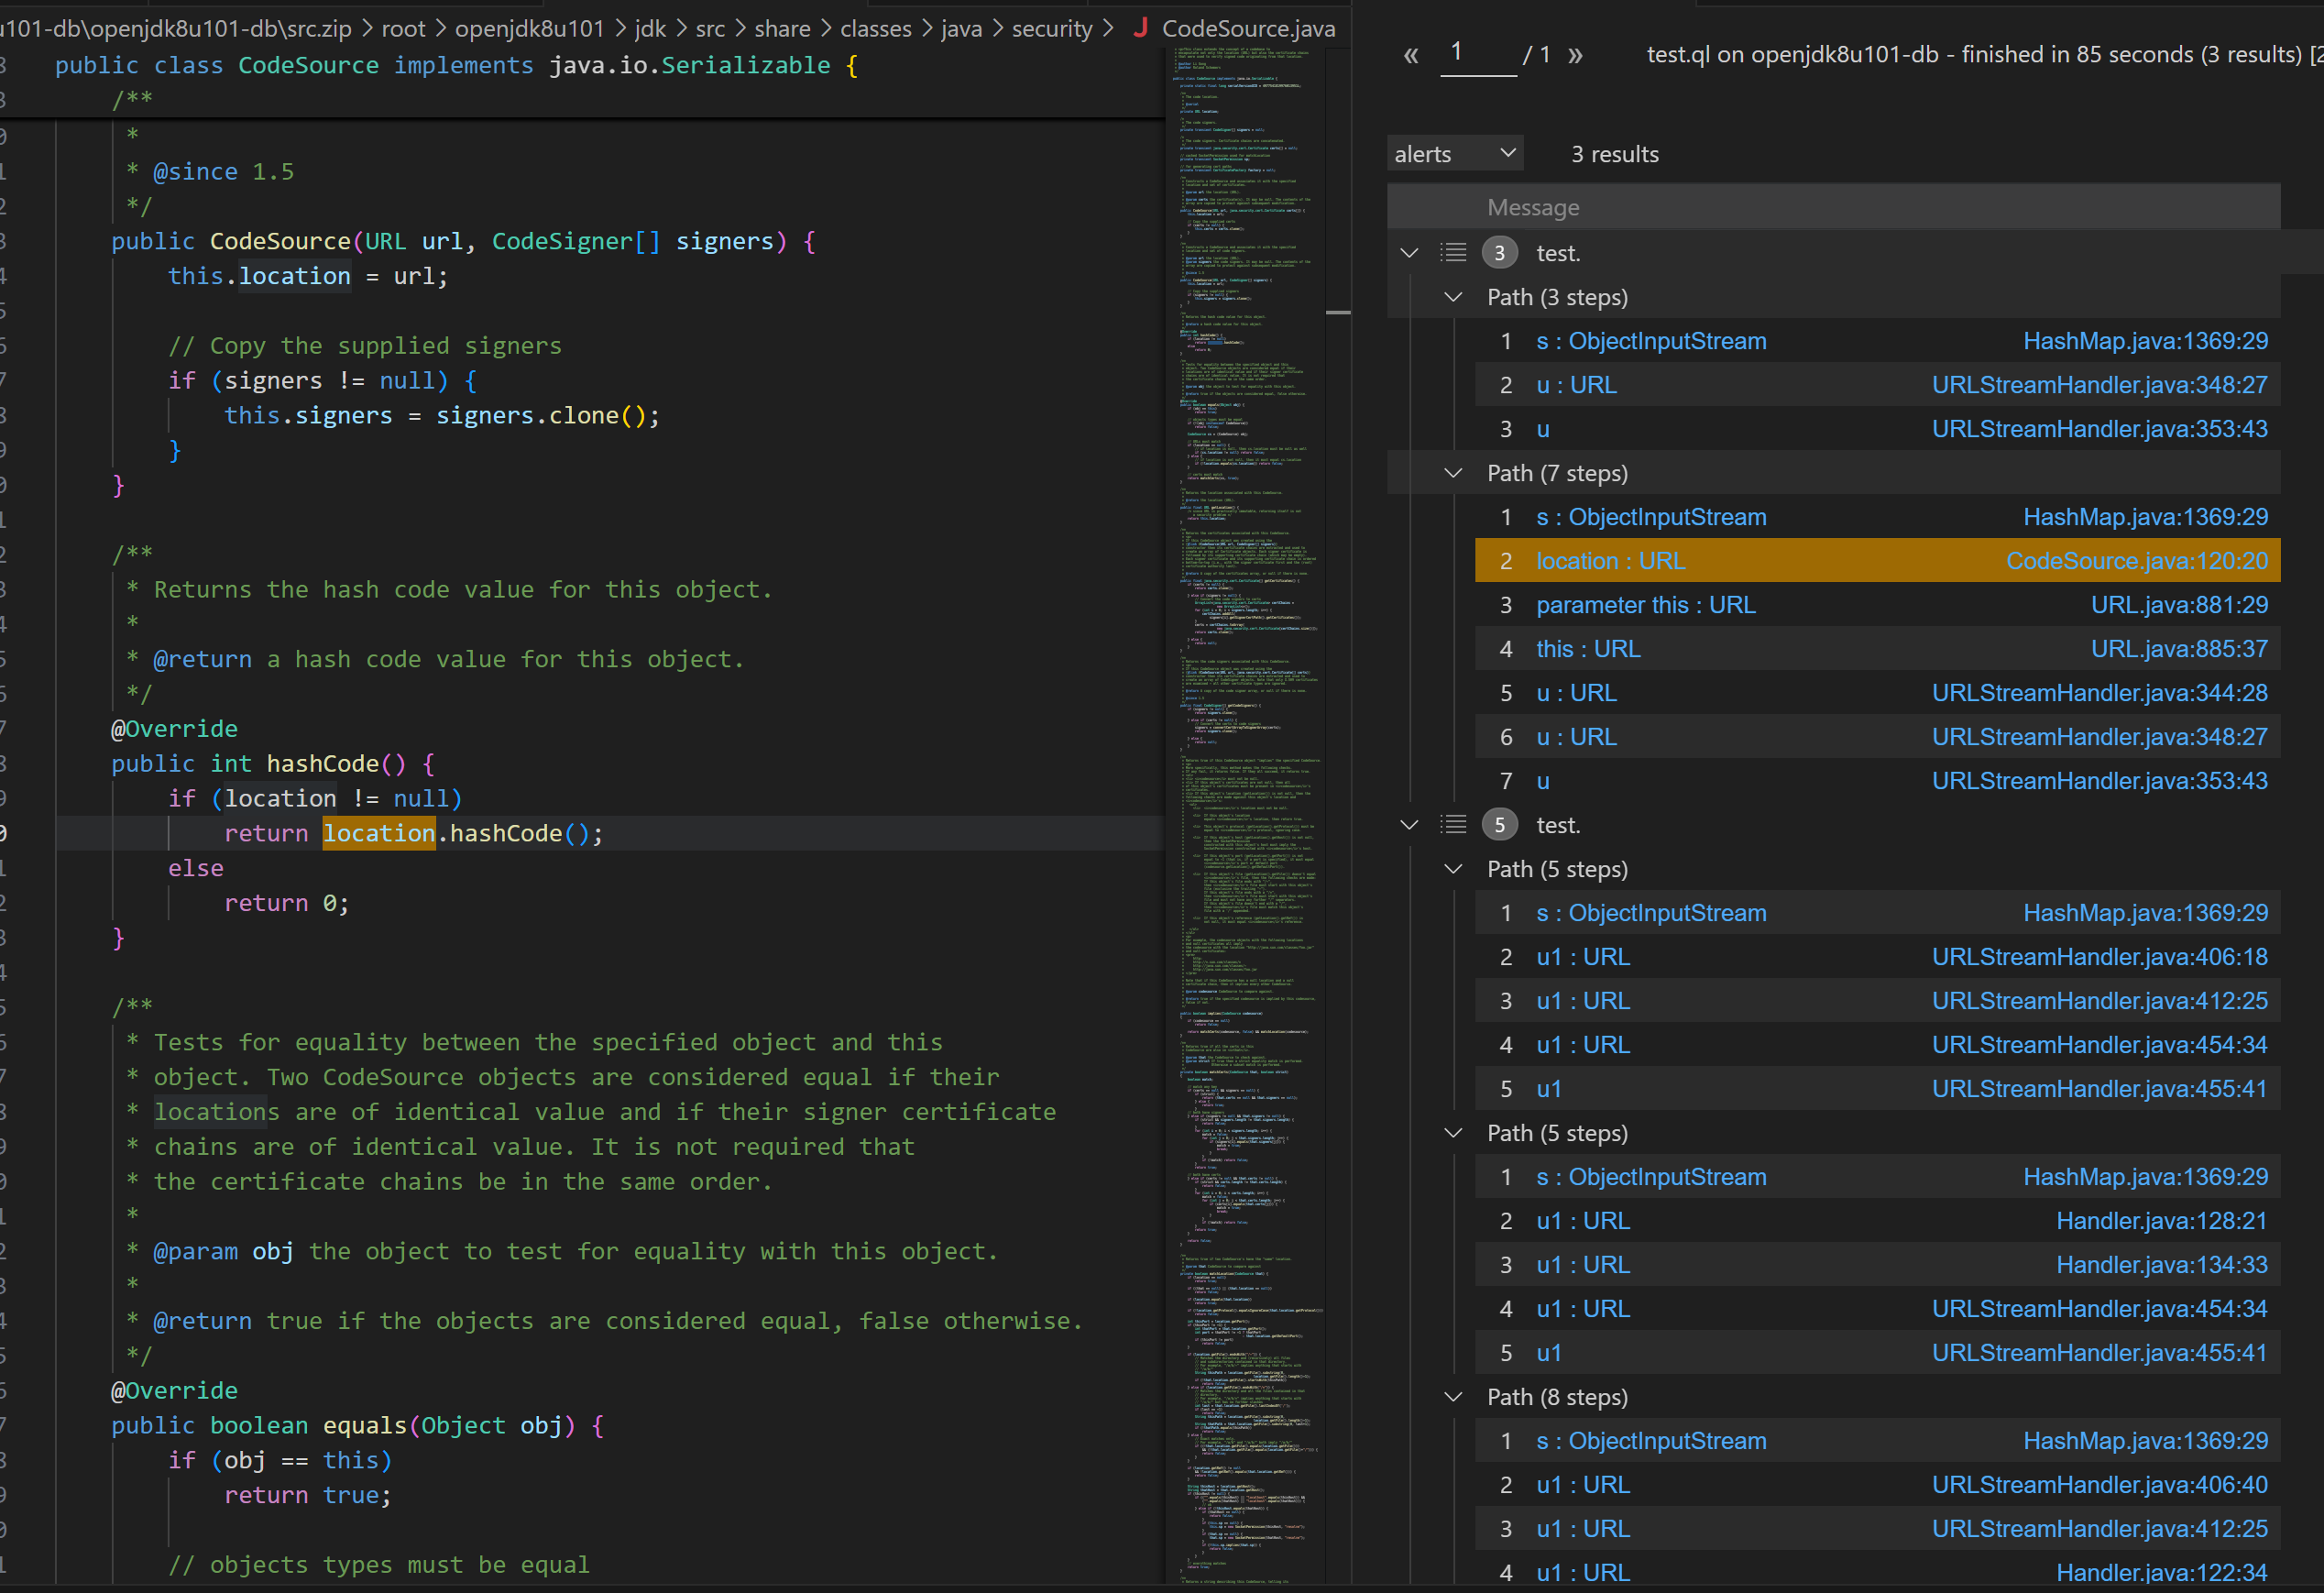Click the 'security' breadcrumb segment
The height and width of the screenshot is (1593, 2324).
tap(1051, 28)
